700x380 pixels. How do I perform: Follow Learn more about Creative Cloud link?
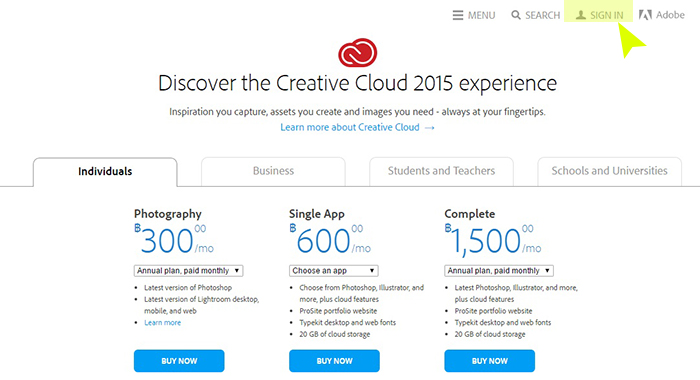(350, 127)
